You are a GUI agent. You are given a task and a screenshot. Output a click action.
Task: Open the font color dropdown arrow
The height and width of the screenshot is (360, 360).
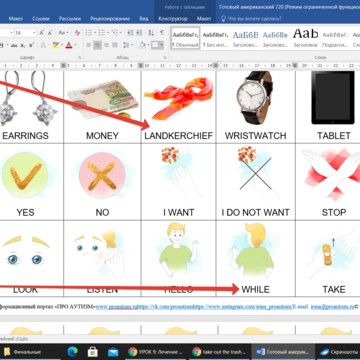point(75,45)
